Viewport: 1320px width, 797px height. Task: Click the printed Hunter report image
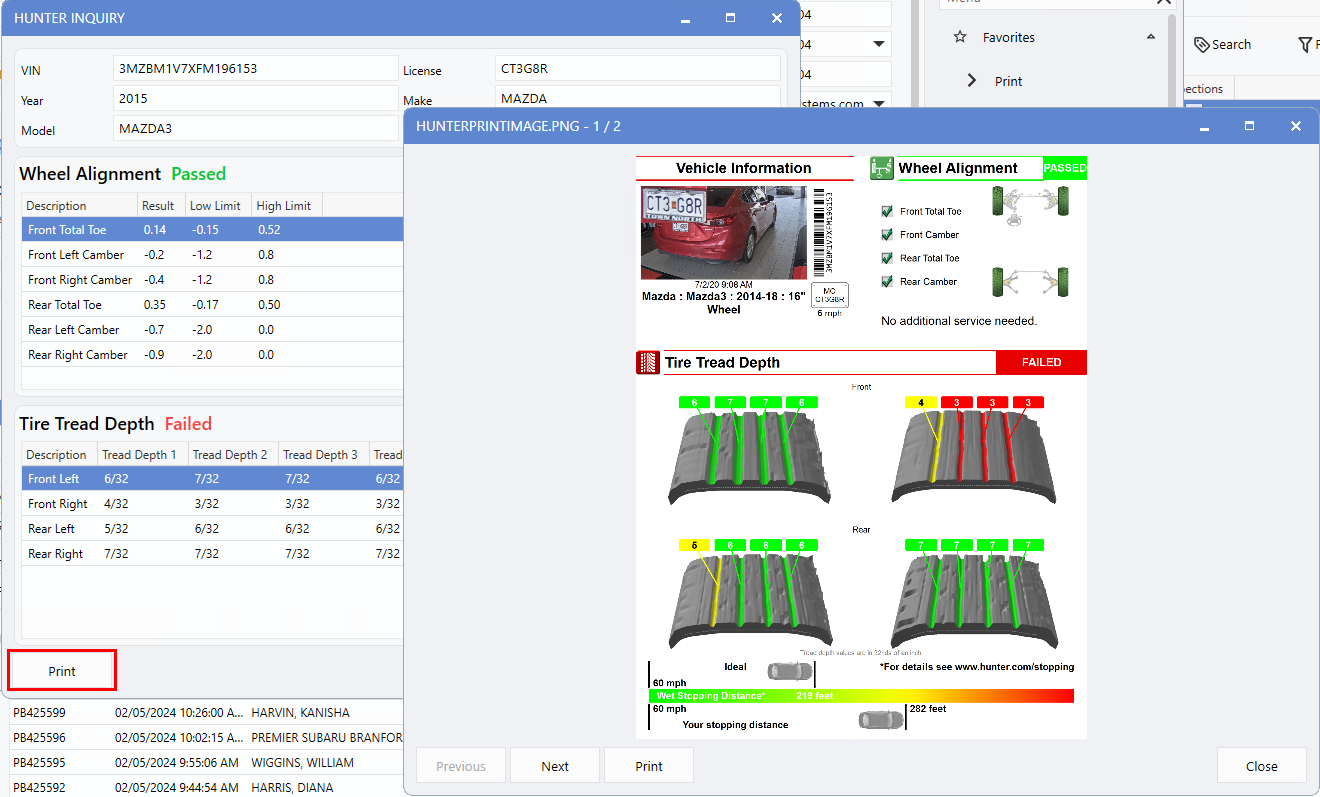point(861,447)
